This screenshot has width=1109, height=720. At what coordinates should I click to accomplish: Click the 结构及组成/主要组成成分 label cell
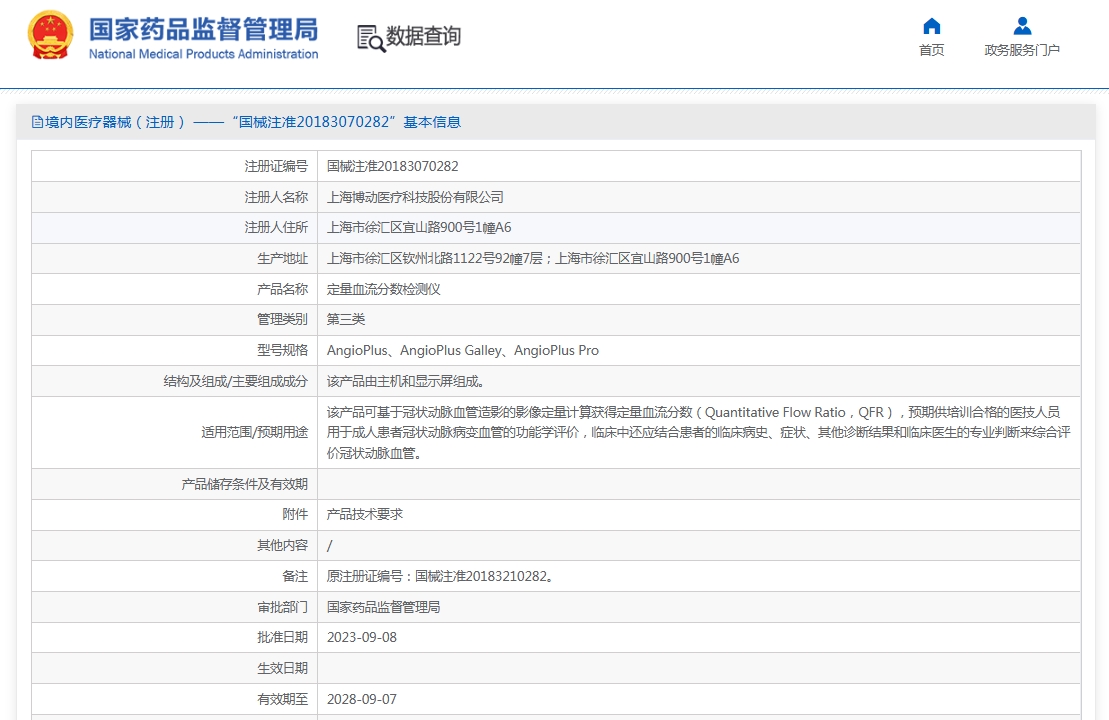(x=175, y=381)
